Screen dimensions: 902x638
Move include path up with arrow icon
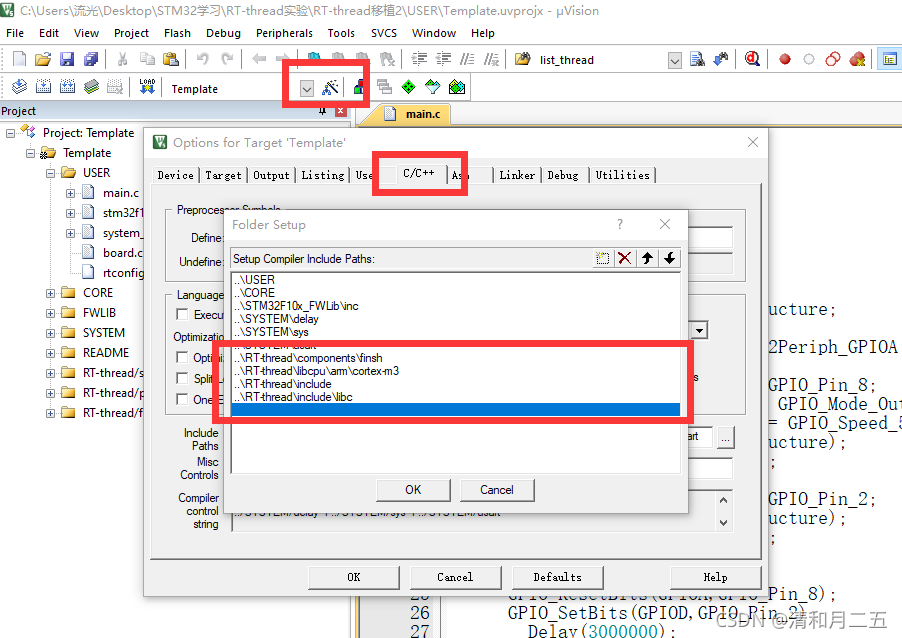(x=647, y=258)
